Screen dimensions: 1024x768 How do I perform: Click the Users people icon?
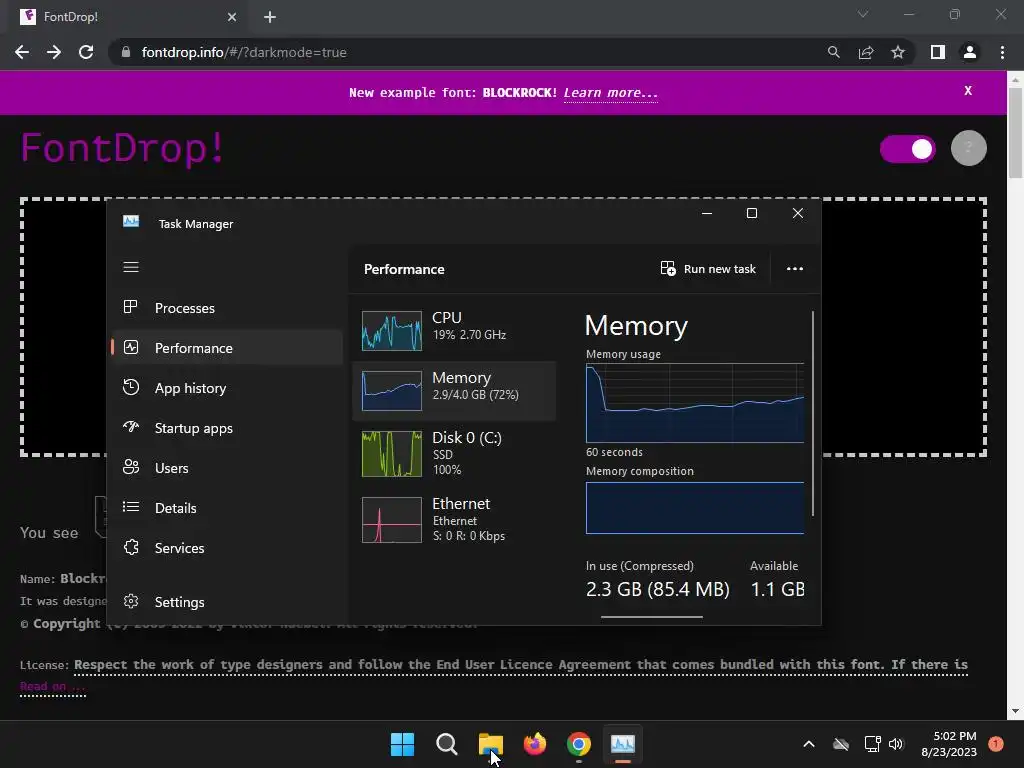[x=131, y=467]
